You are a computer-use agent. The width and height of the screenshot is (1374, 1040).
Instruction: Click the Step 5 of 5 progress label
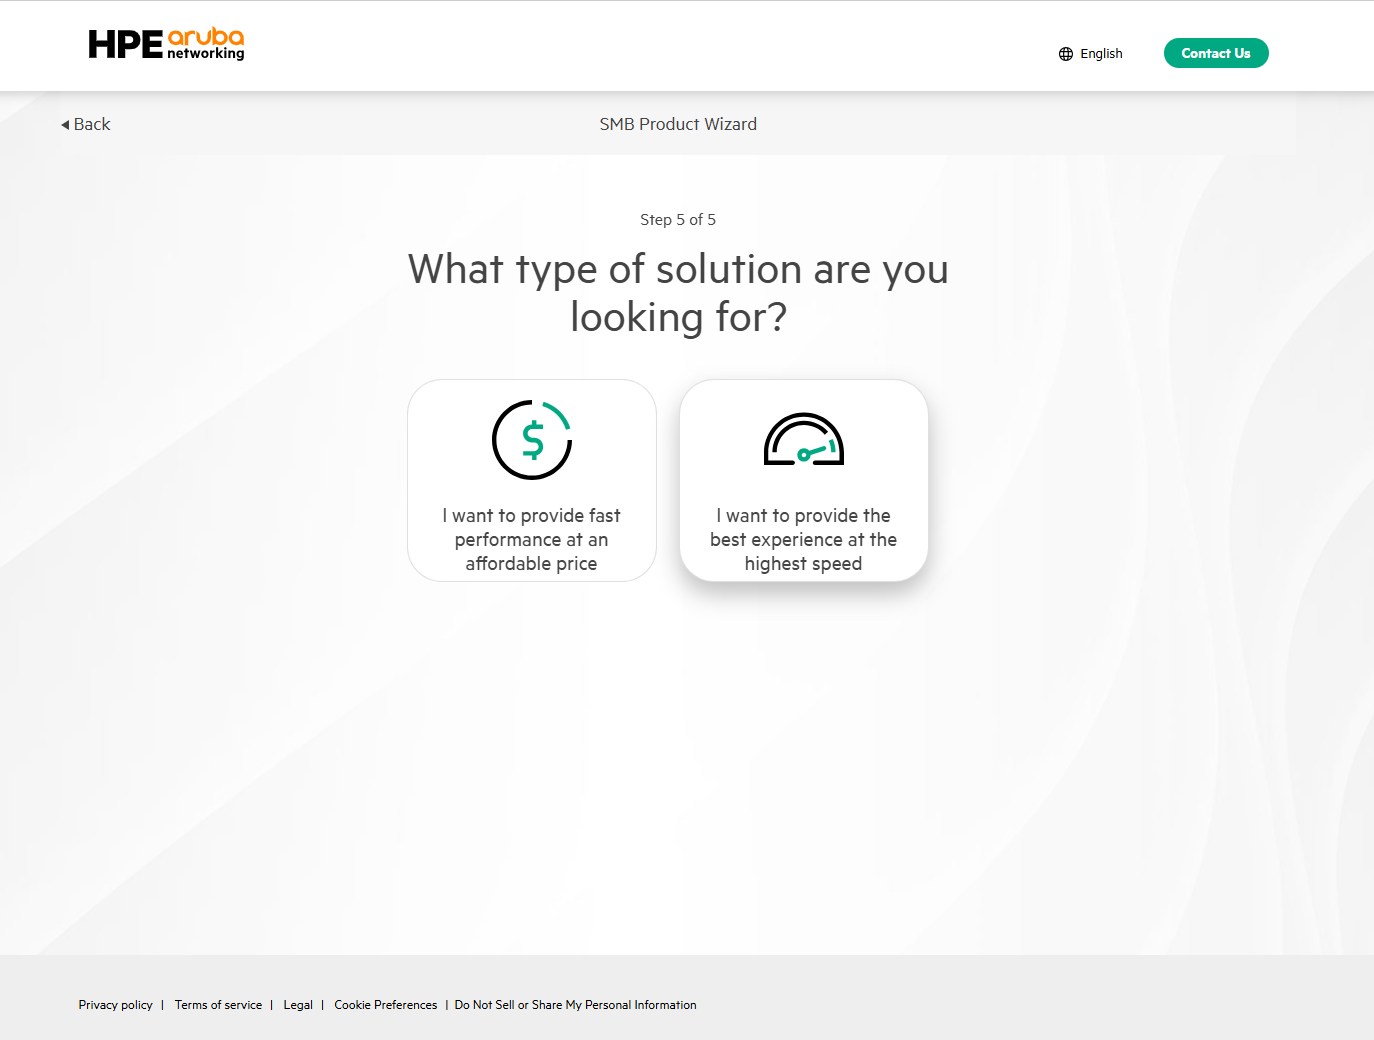point(678,219)
